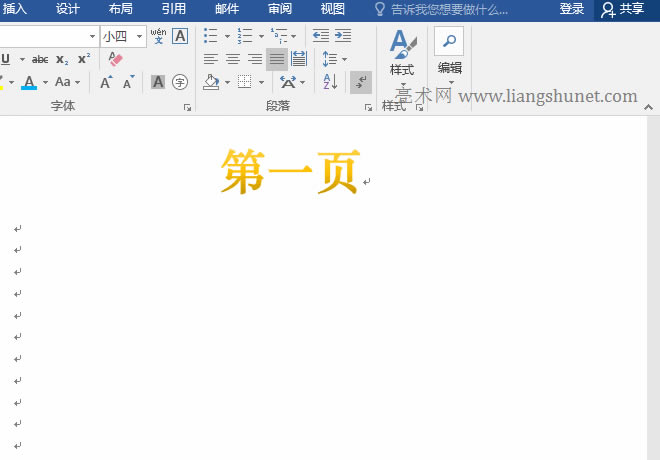Open underline style dropdown arrow
Viewport: 660px width, 460px height.
click(22, 60)
